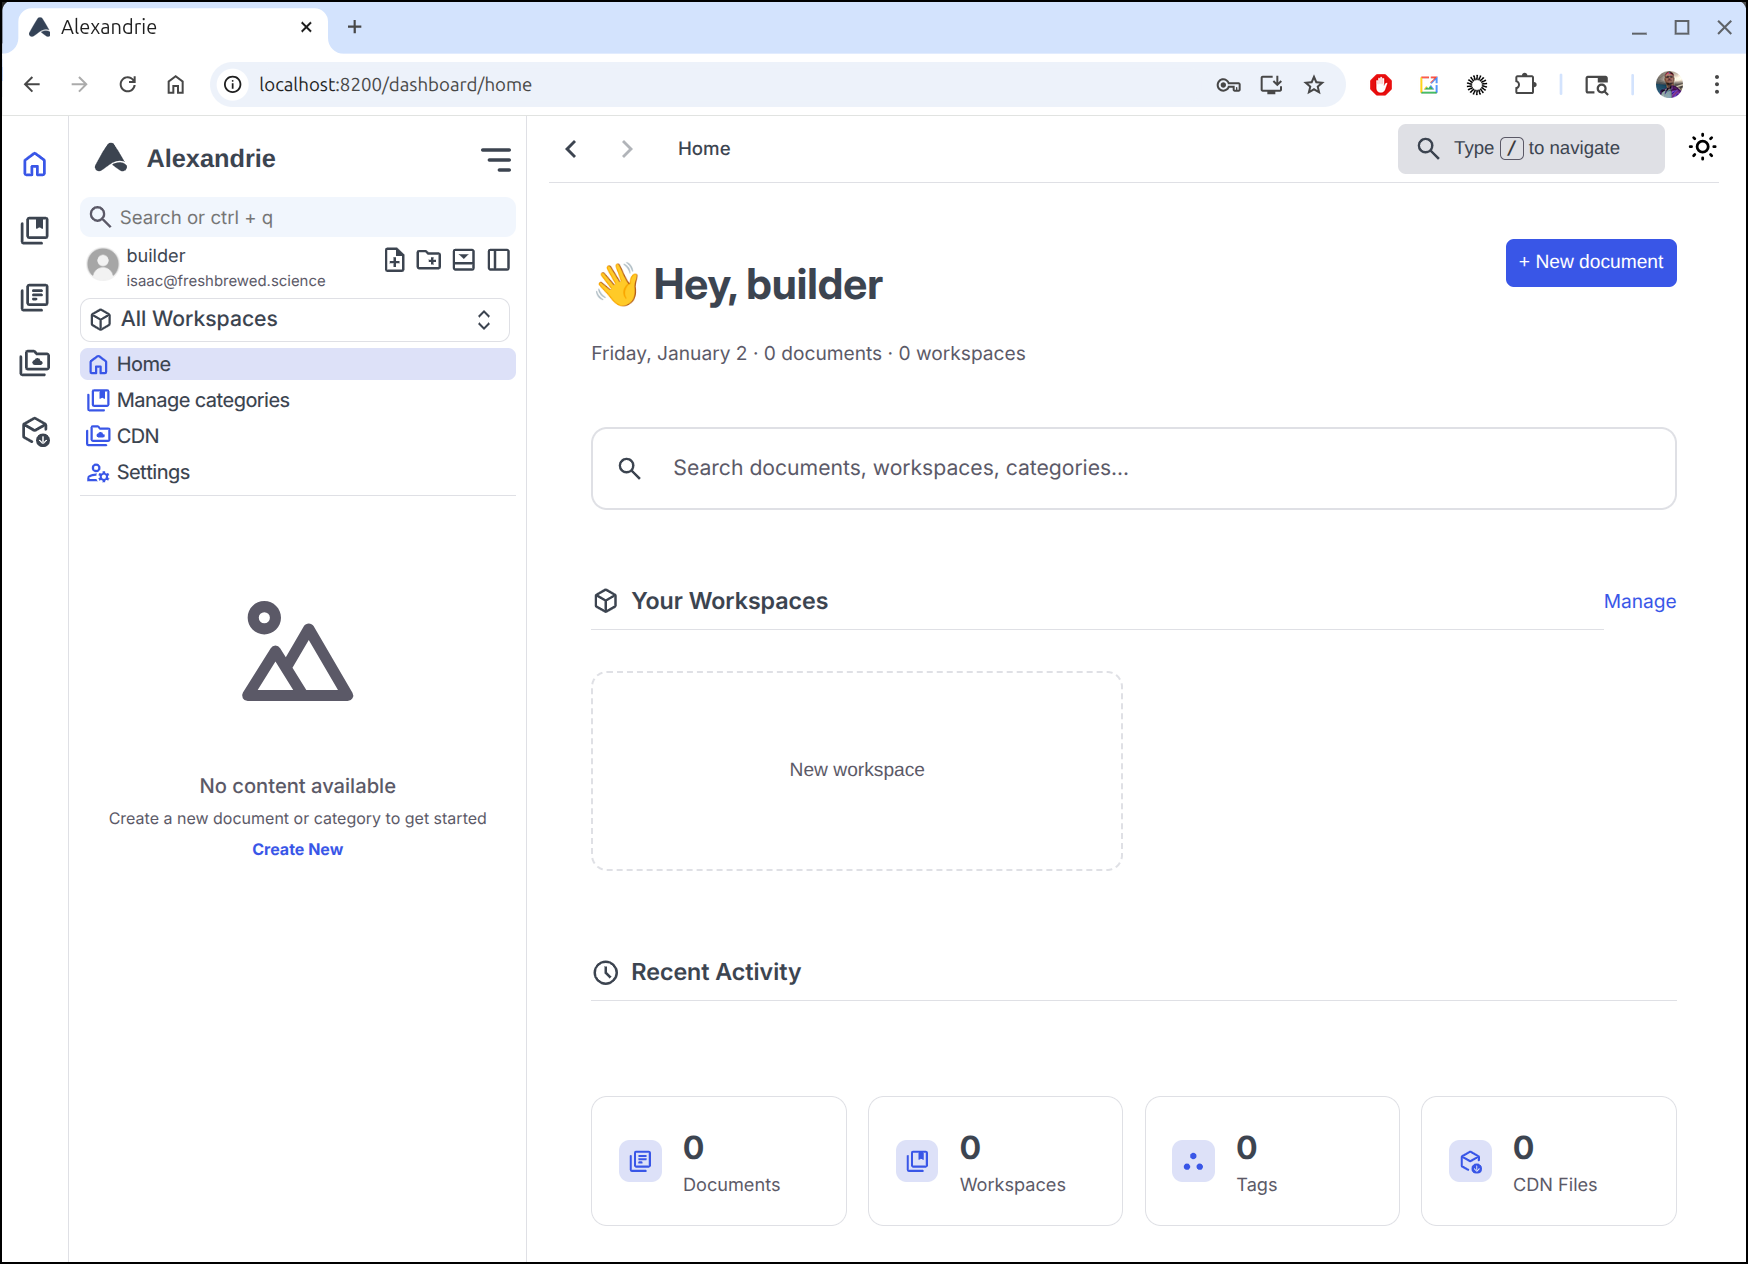Image resolution: width=1748 pixels, height=1264 pixels.
Task: Toggle sidebar using the hamburger menu icon
Action: [x=496, y=159]
